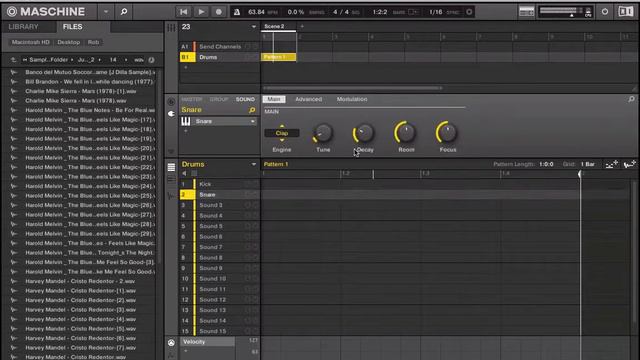Toggle the audio engine power icon

[605, 12]
